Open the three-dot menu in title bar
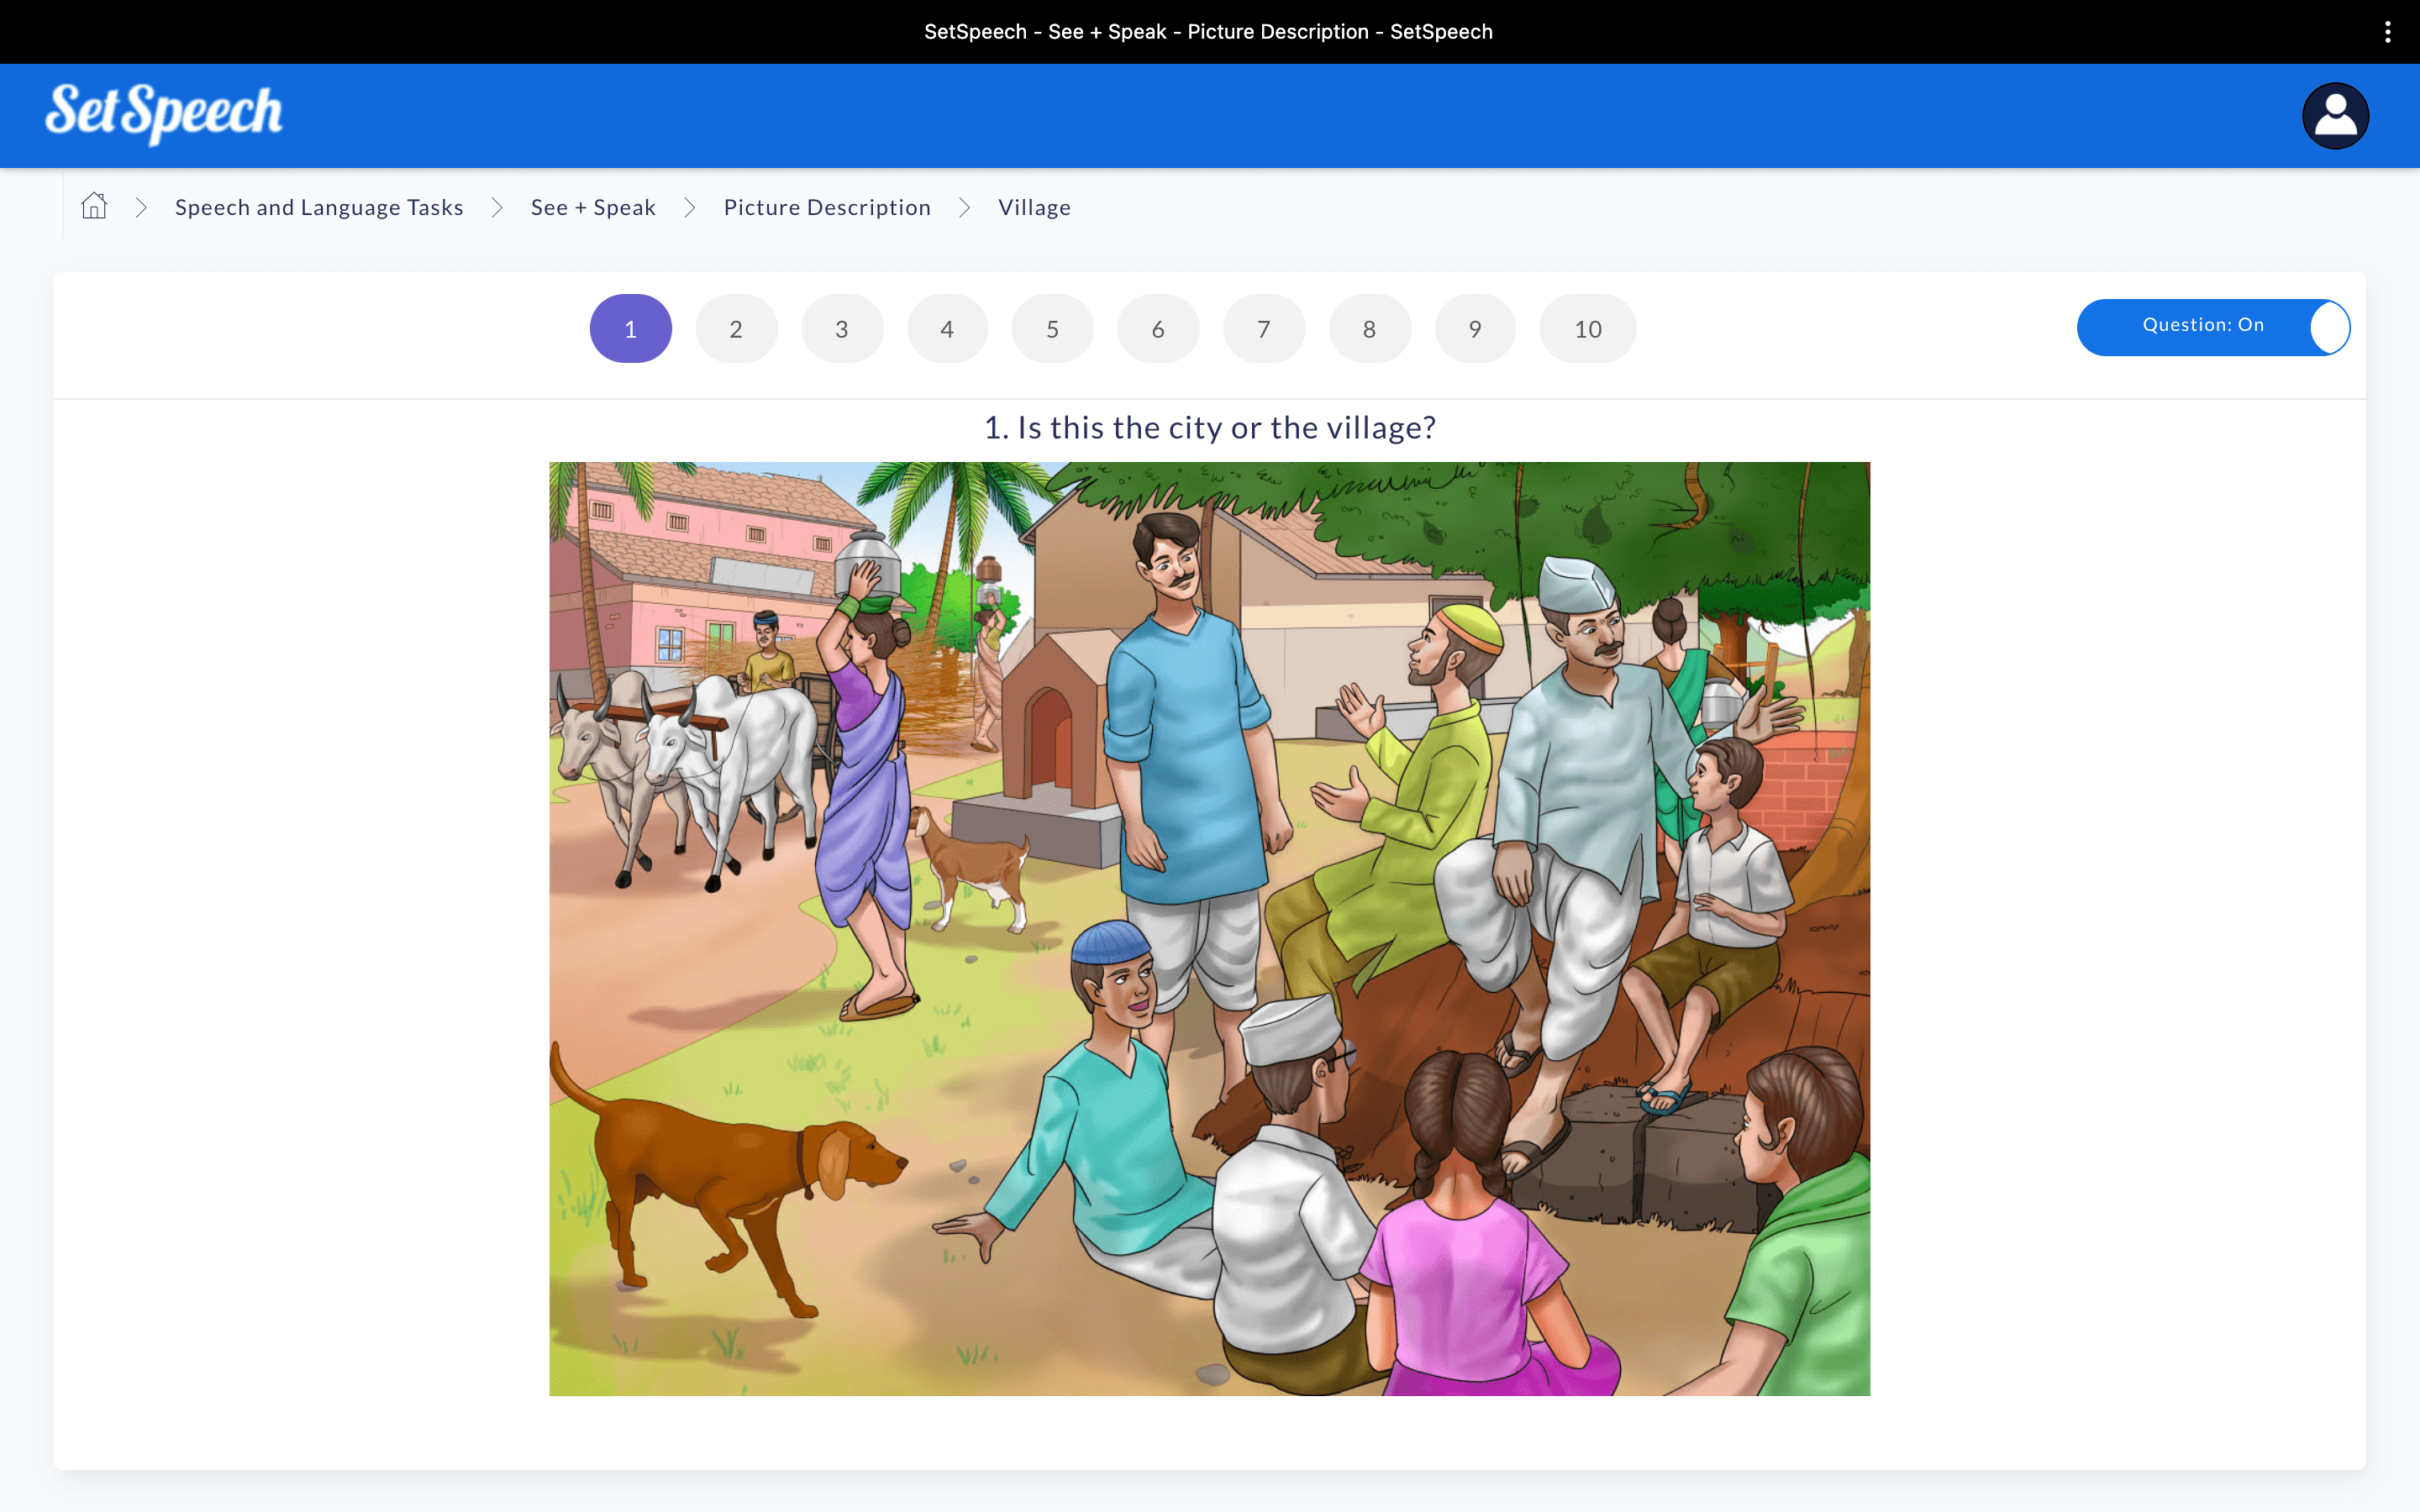 click(x=2388, y=32)
